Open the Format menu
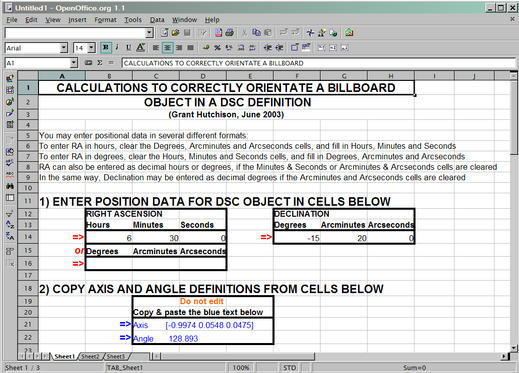 [x=105, y=20]
